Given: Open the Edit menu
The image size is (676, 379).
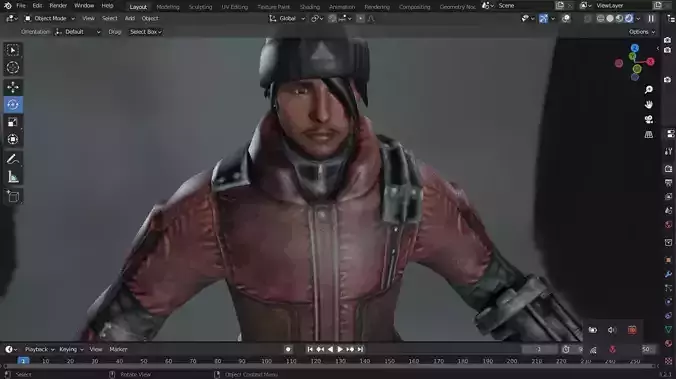Looking at the screenshot, I should 38,6.
